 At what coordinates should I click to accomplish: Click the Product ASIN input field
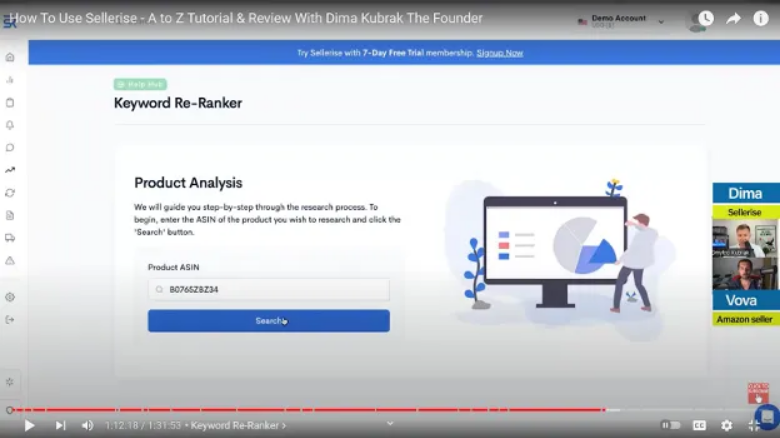click(269, 289)
